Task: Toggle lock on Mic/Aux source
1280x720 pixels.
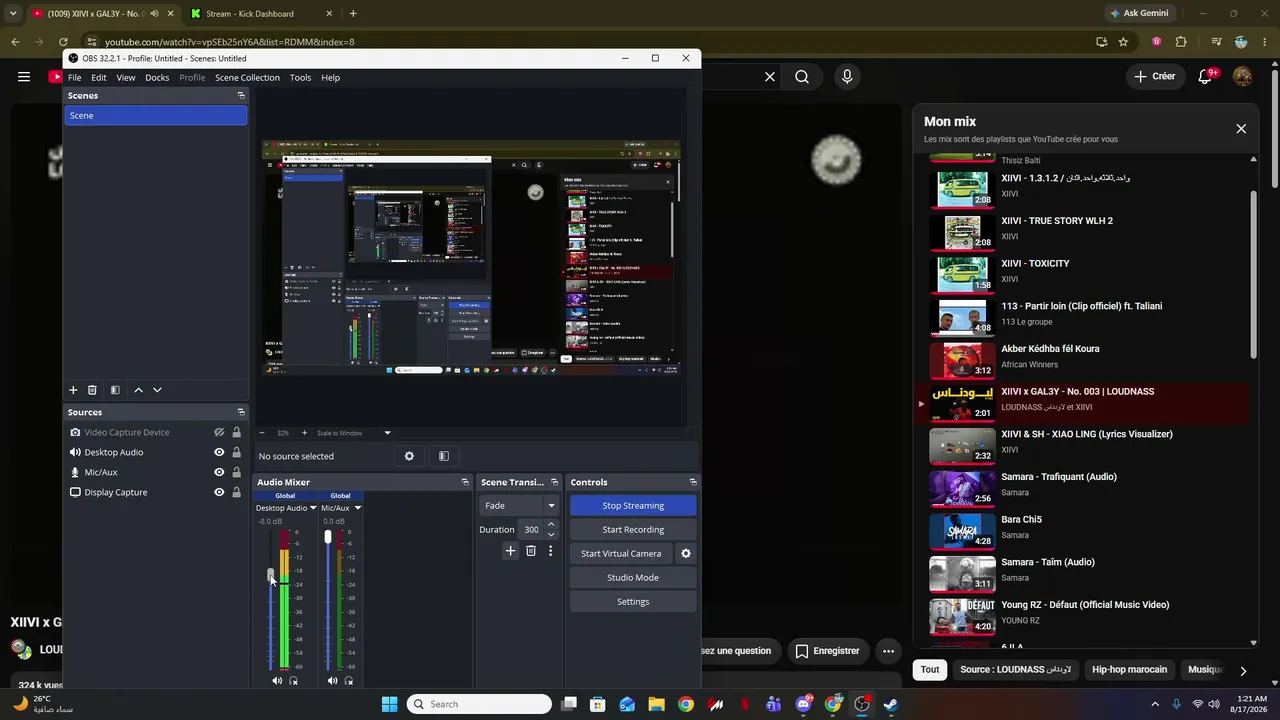Action: coord(236,472)
